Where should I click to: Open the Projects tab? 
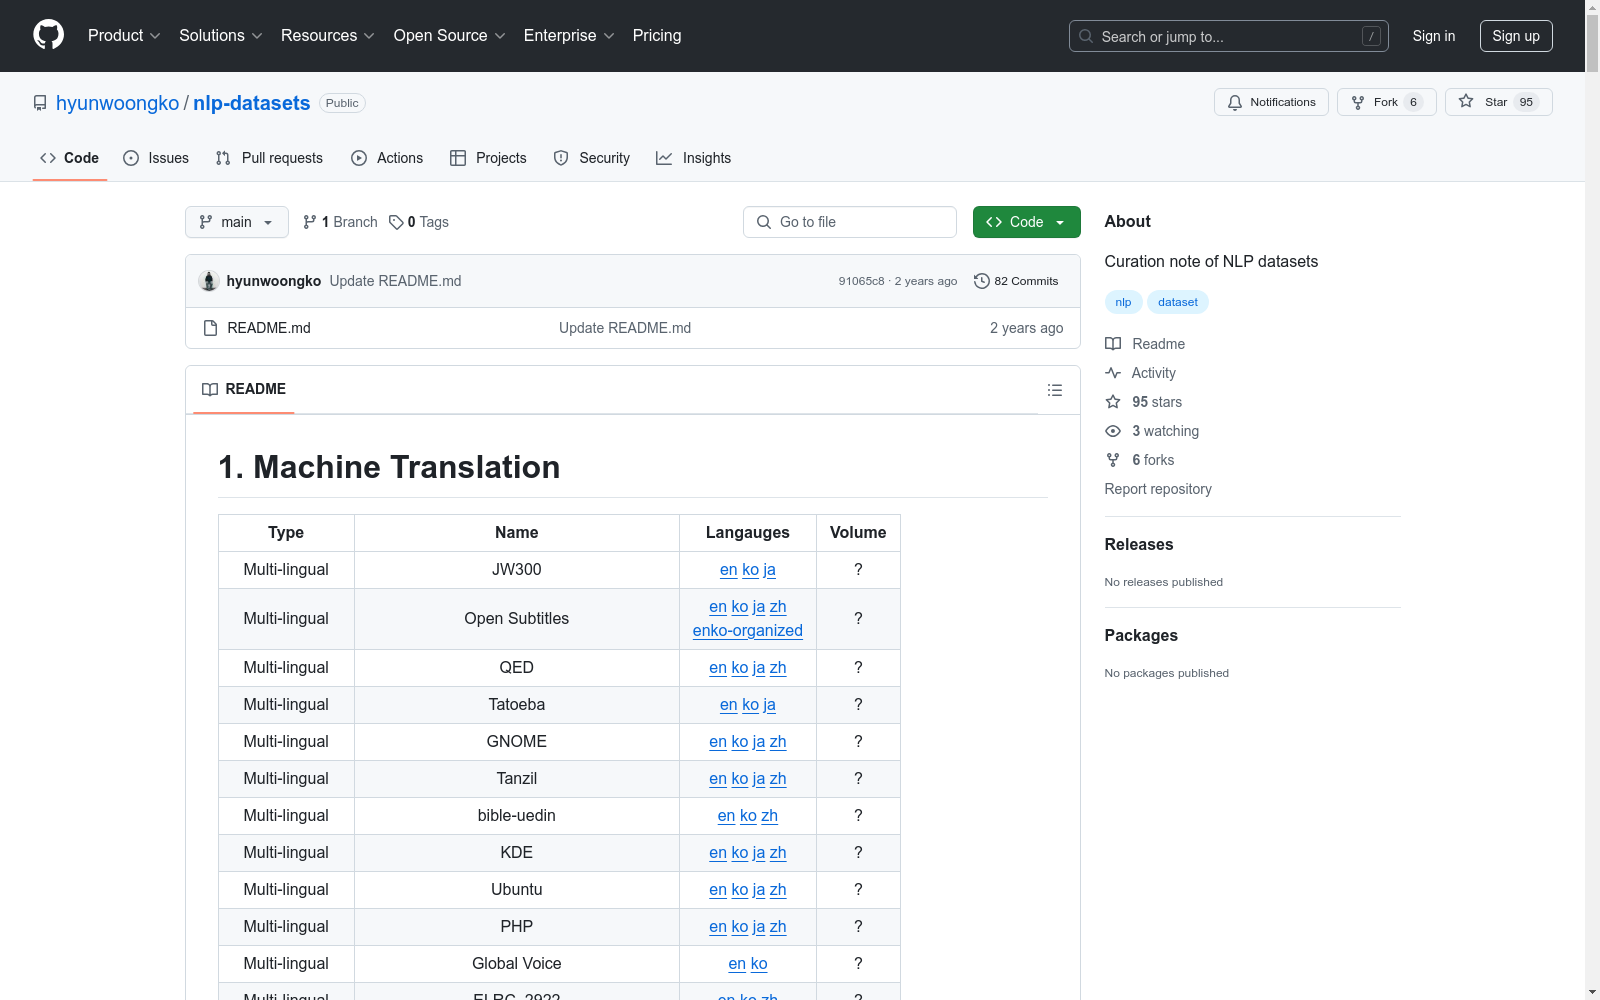488,158
